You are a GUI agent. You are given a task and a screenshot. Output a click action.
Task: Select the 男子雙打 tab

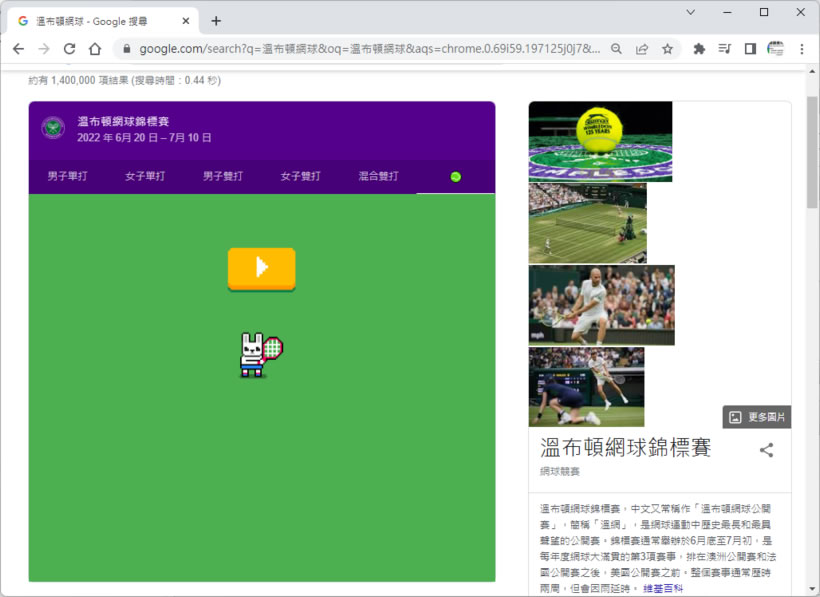[223, 176]
